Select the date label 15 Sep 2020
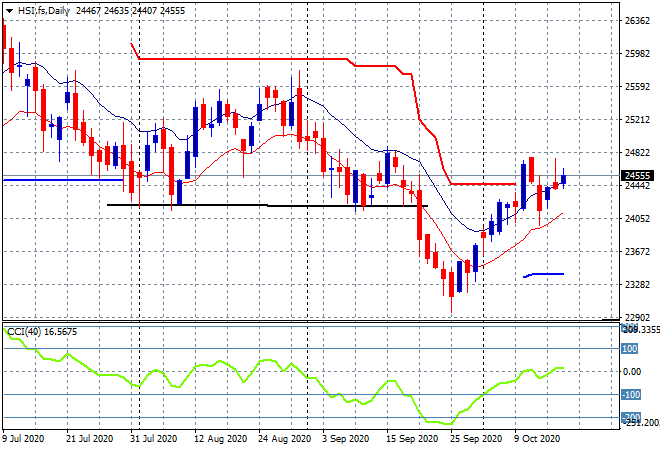 [x=412, y=439]
